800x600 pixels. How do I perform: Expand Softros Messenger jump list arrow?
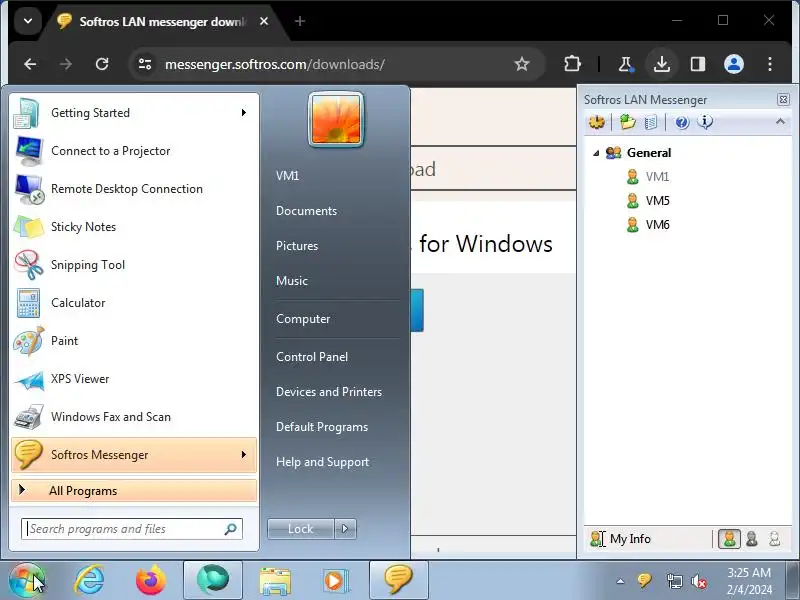pyautogui.click(x=244, y=455)
